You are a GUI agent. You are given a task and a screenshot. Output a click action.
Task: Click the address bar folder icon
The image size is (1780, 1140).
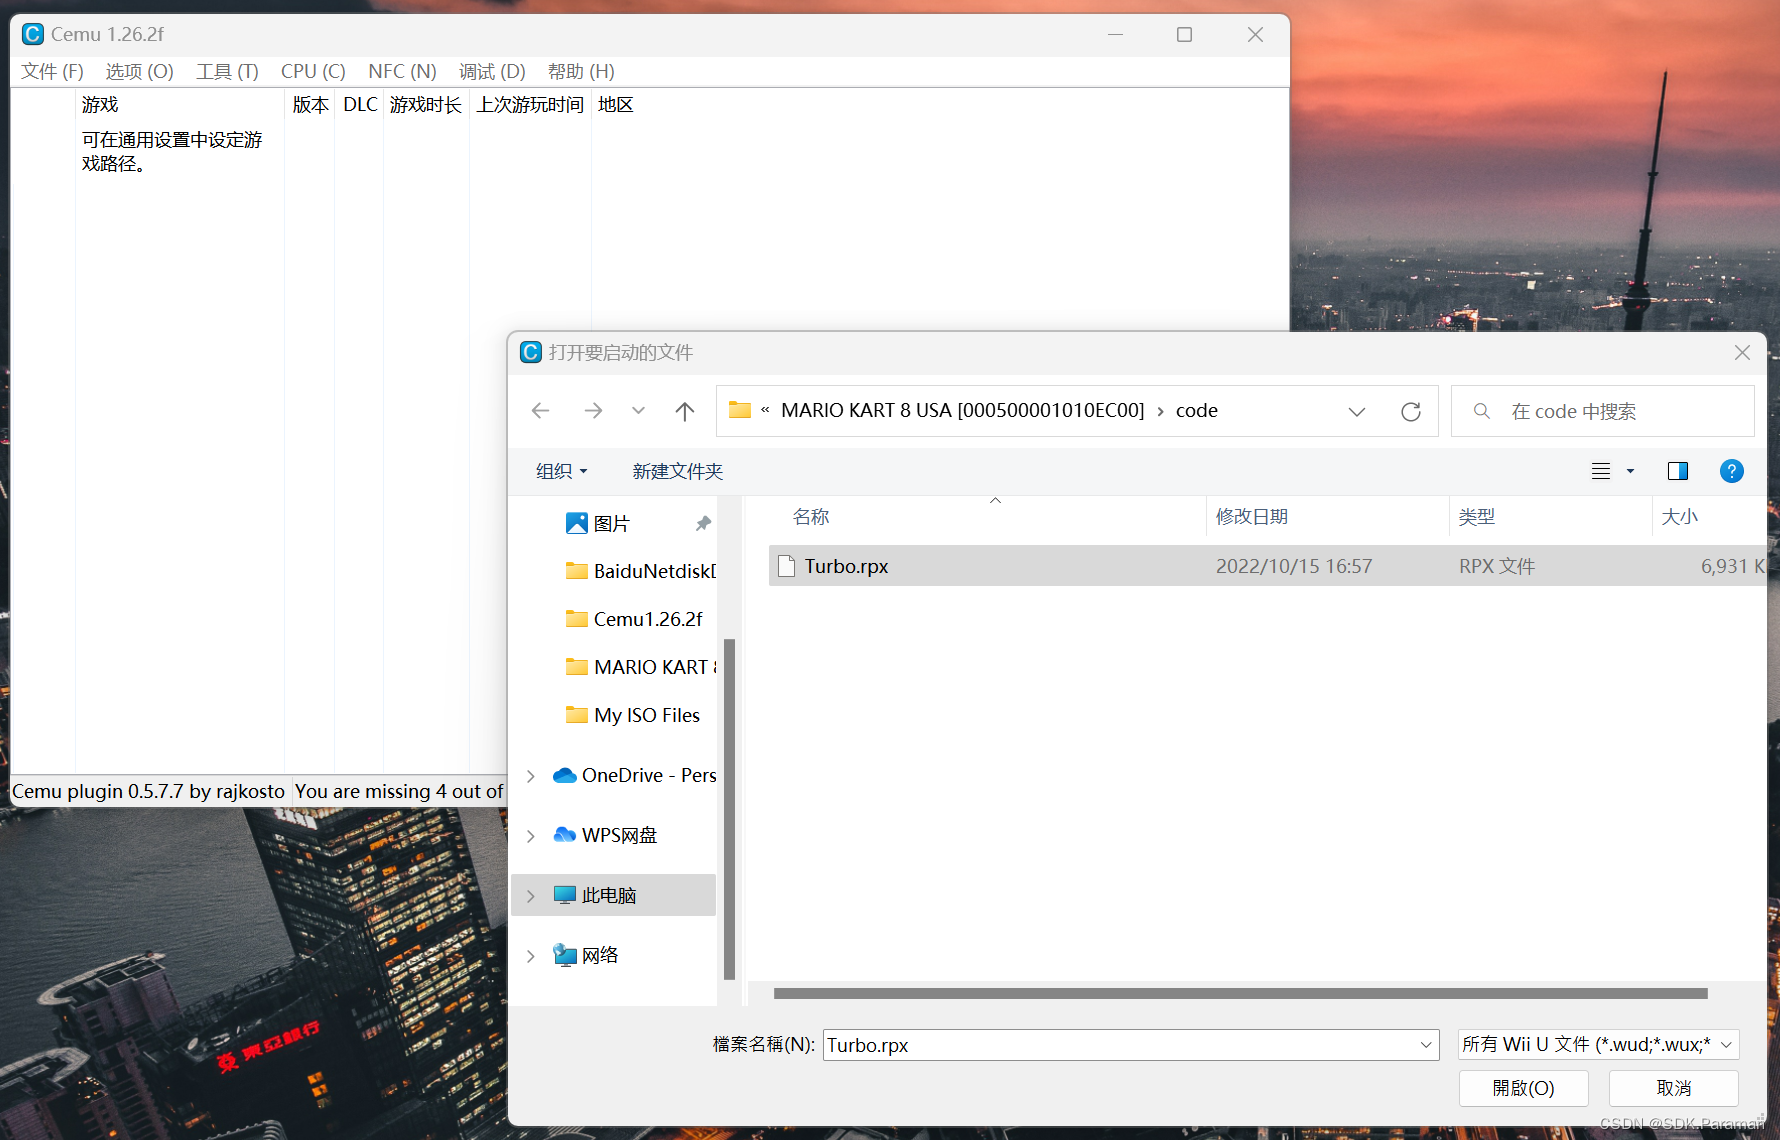tap(740, 410)
